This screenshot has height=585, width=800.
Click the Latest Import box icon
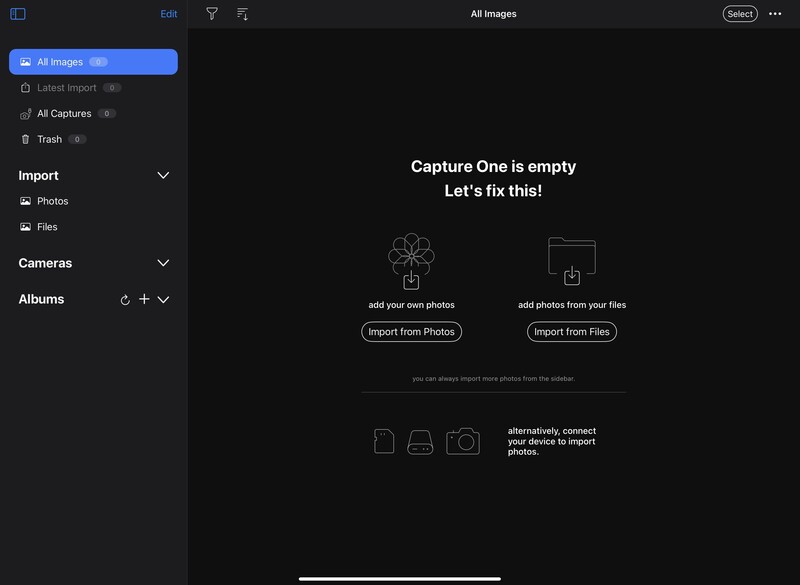[x=25, y=88]
